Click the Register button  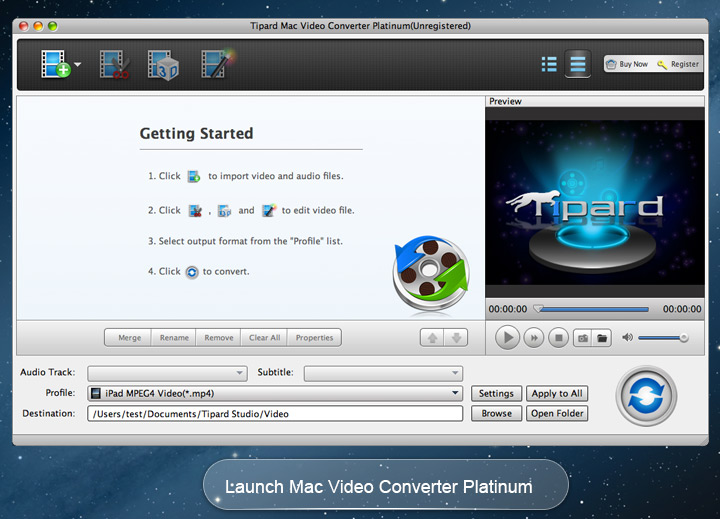[x=678, y=64]
